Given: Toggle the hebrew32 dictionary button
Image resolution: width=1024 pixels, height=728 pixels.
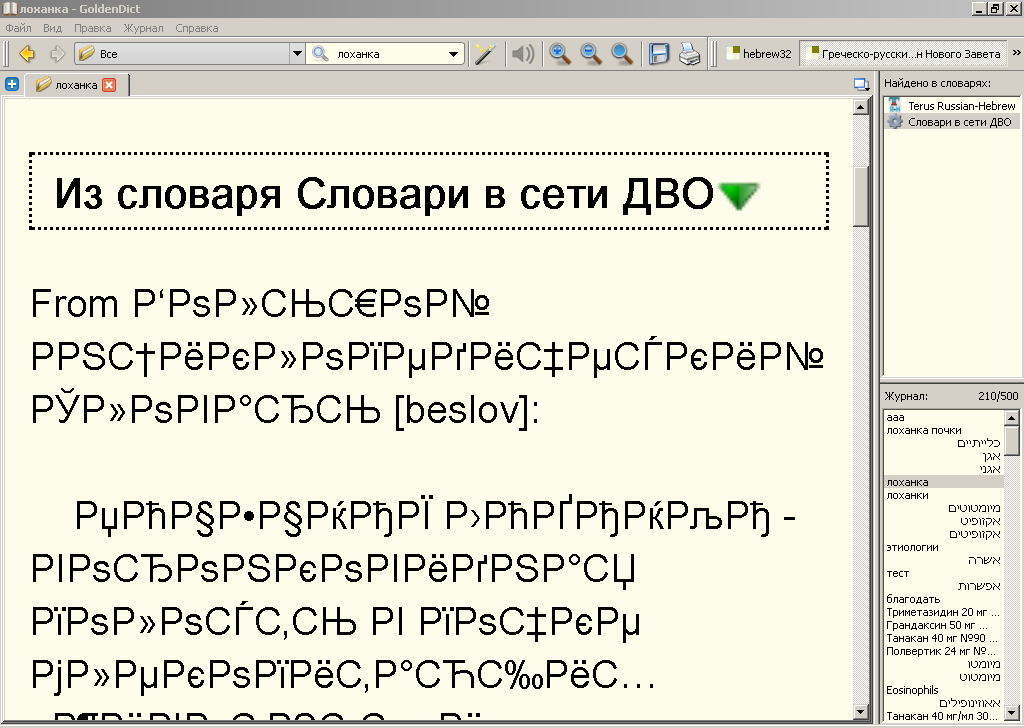Looking at the screenshot, I should (759, 54).
